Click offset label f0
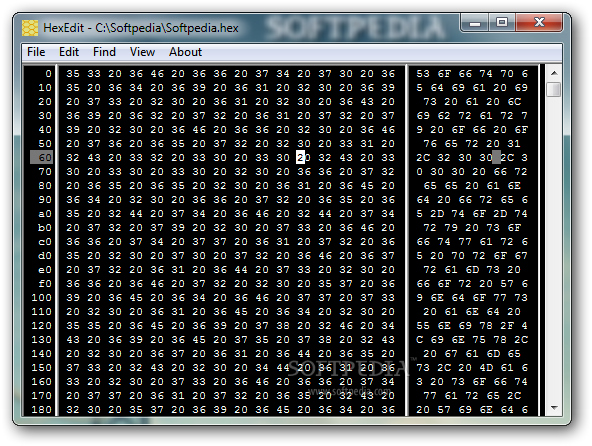 click(x=45, y=284)
